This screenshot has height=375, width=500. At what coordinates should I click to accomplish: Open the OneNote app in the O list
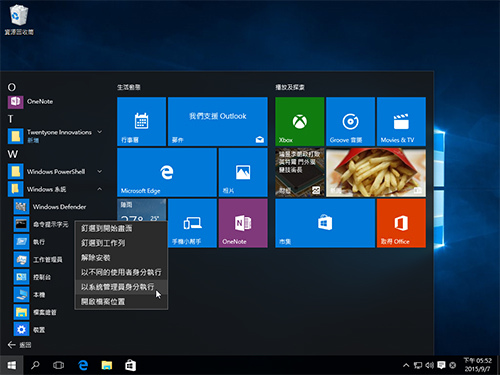[x=31, y=101]
